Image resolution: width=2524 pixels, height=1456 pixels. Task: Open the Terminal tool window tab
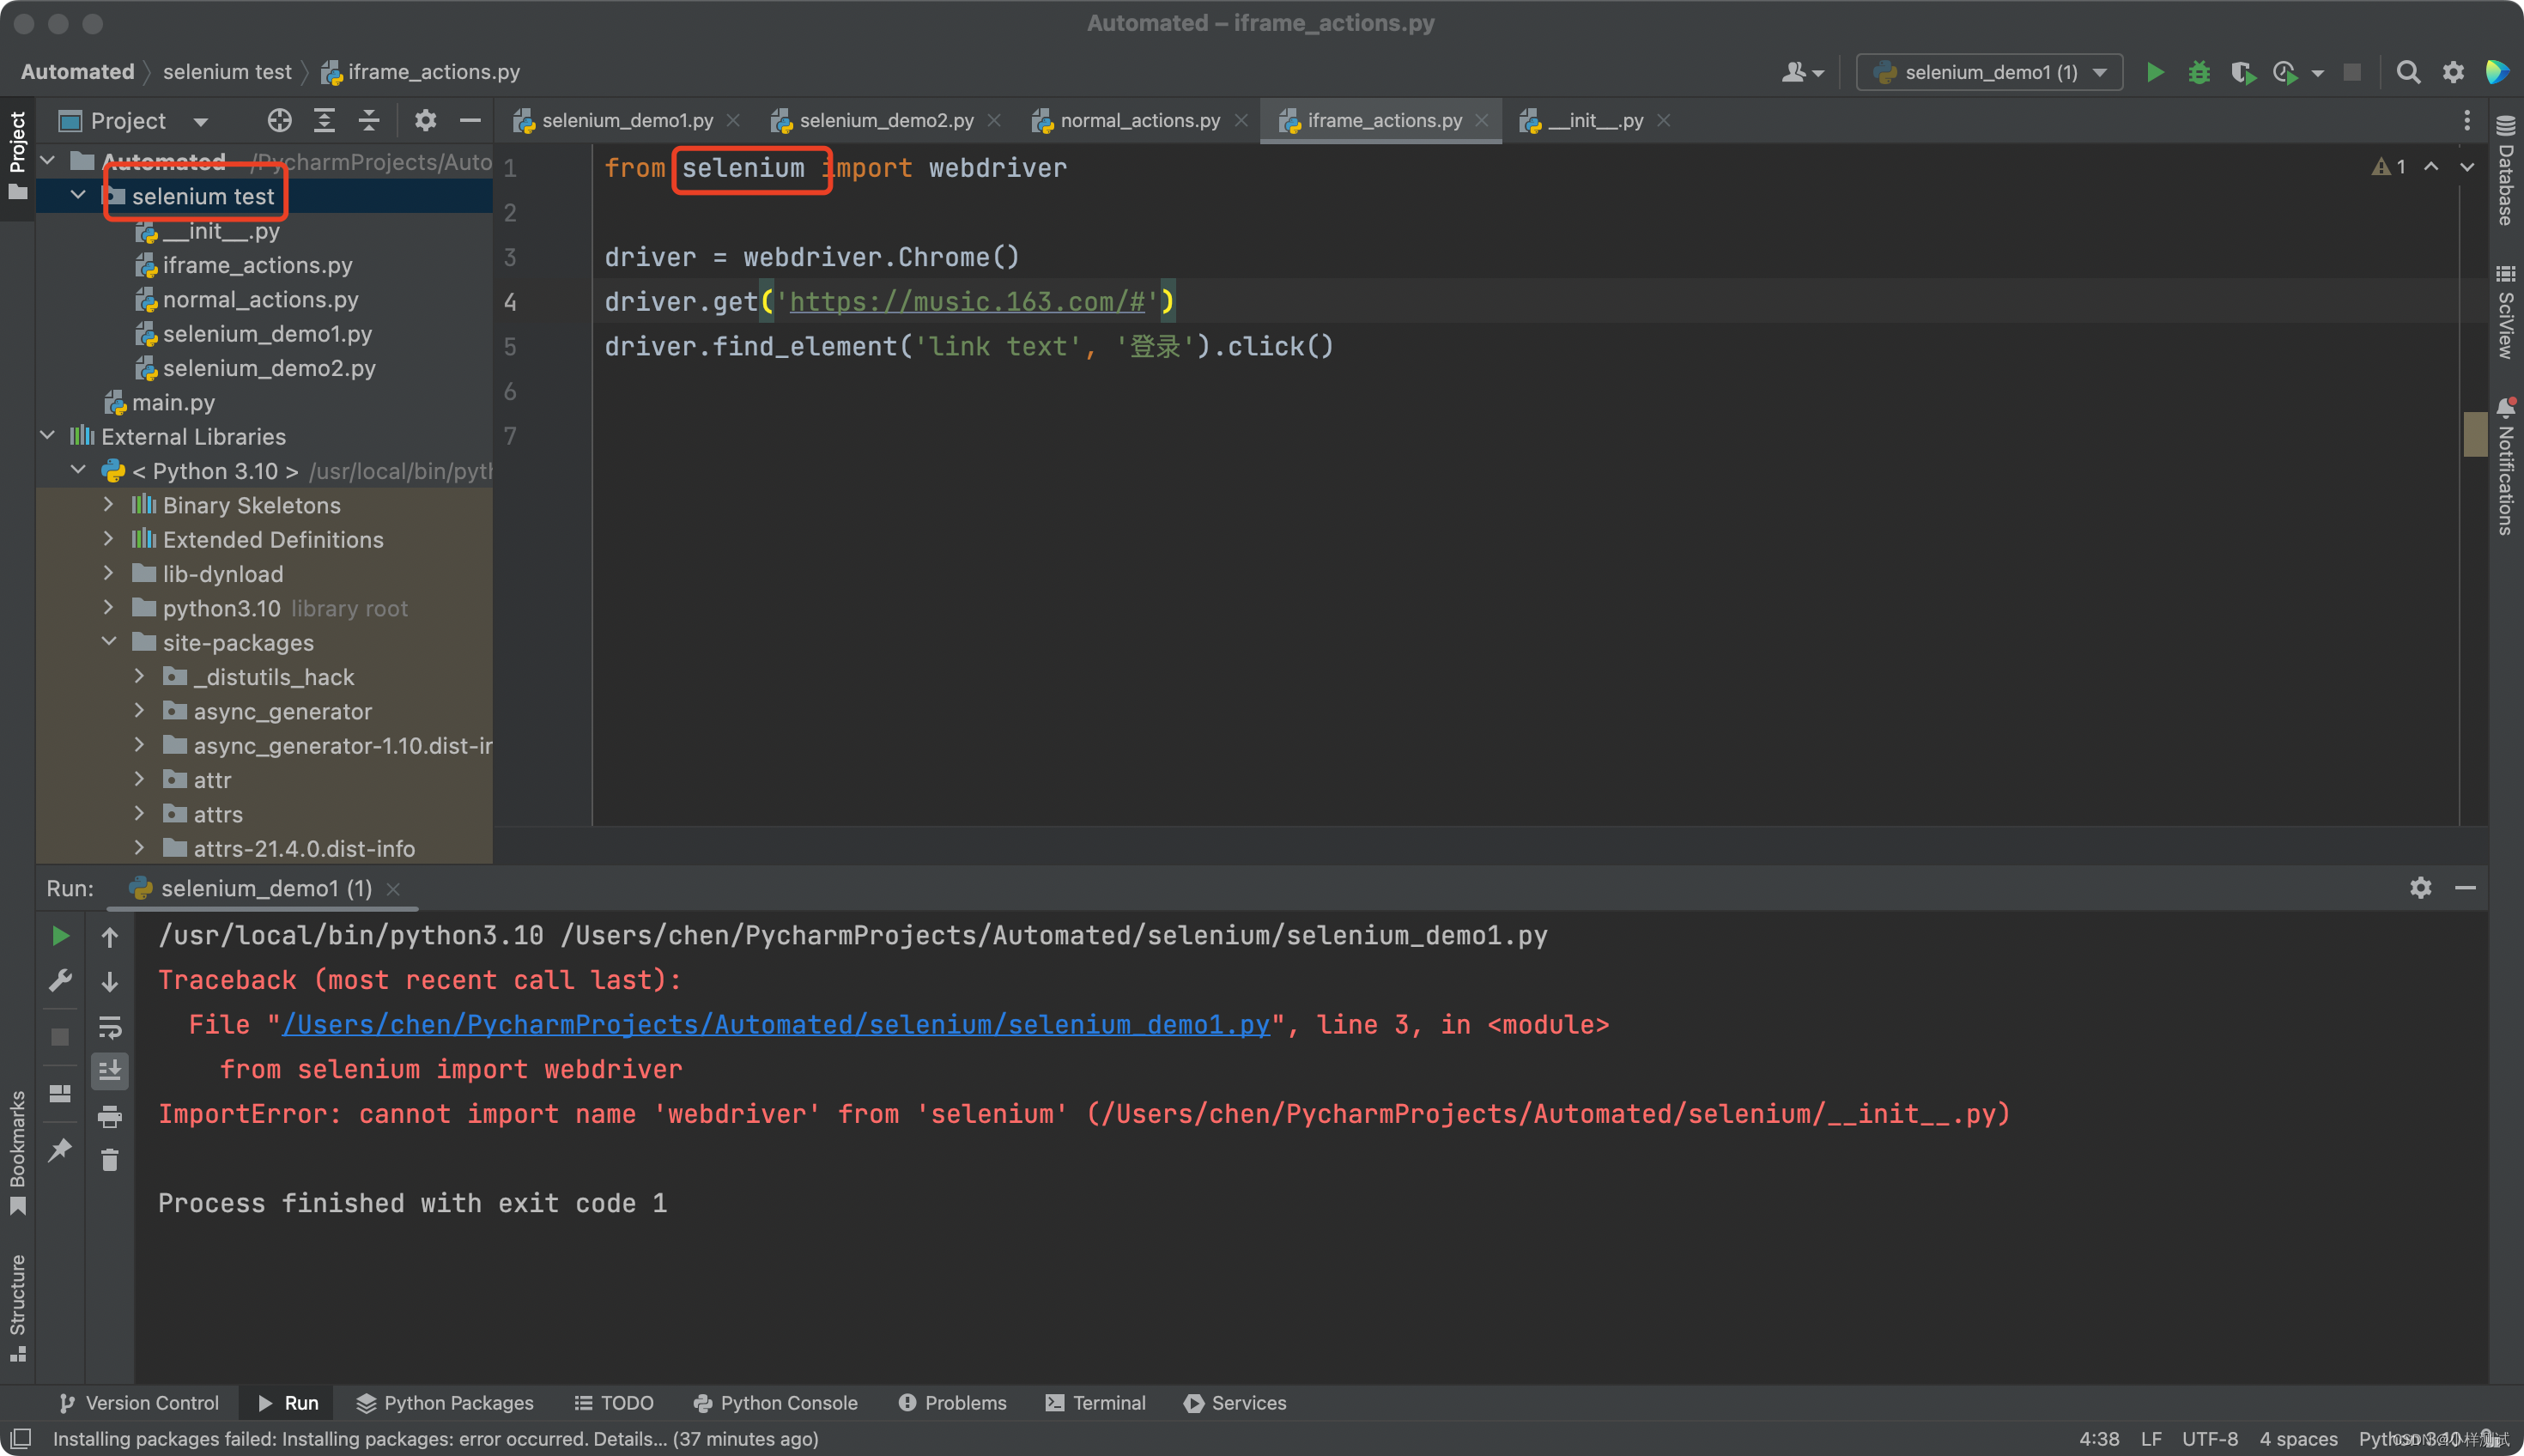[1095, 1403]
